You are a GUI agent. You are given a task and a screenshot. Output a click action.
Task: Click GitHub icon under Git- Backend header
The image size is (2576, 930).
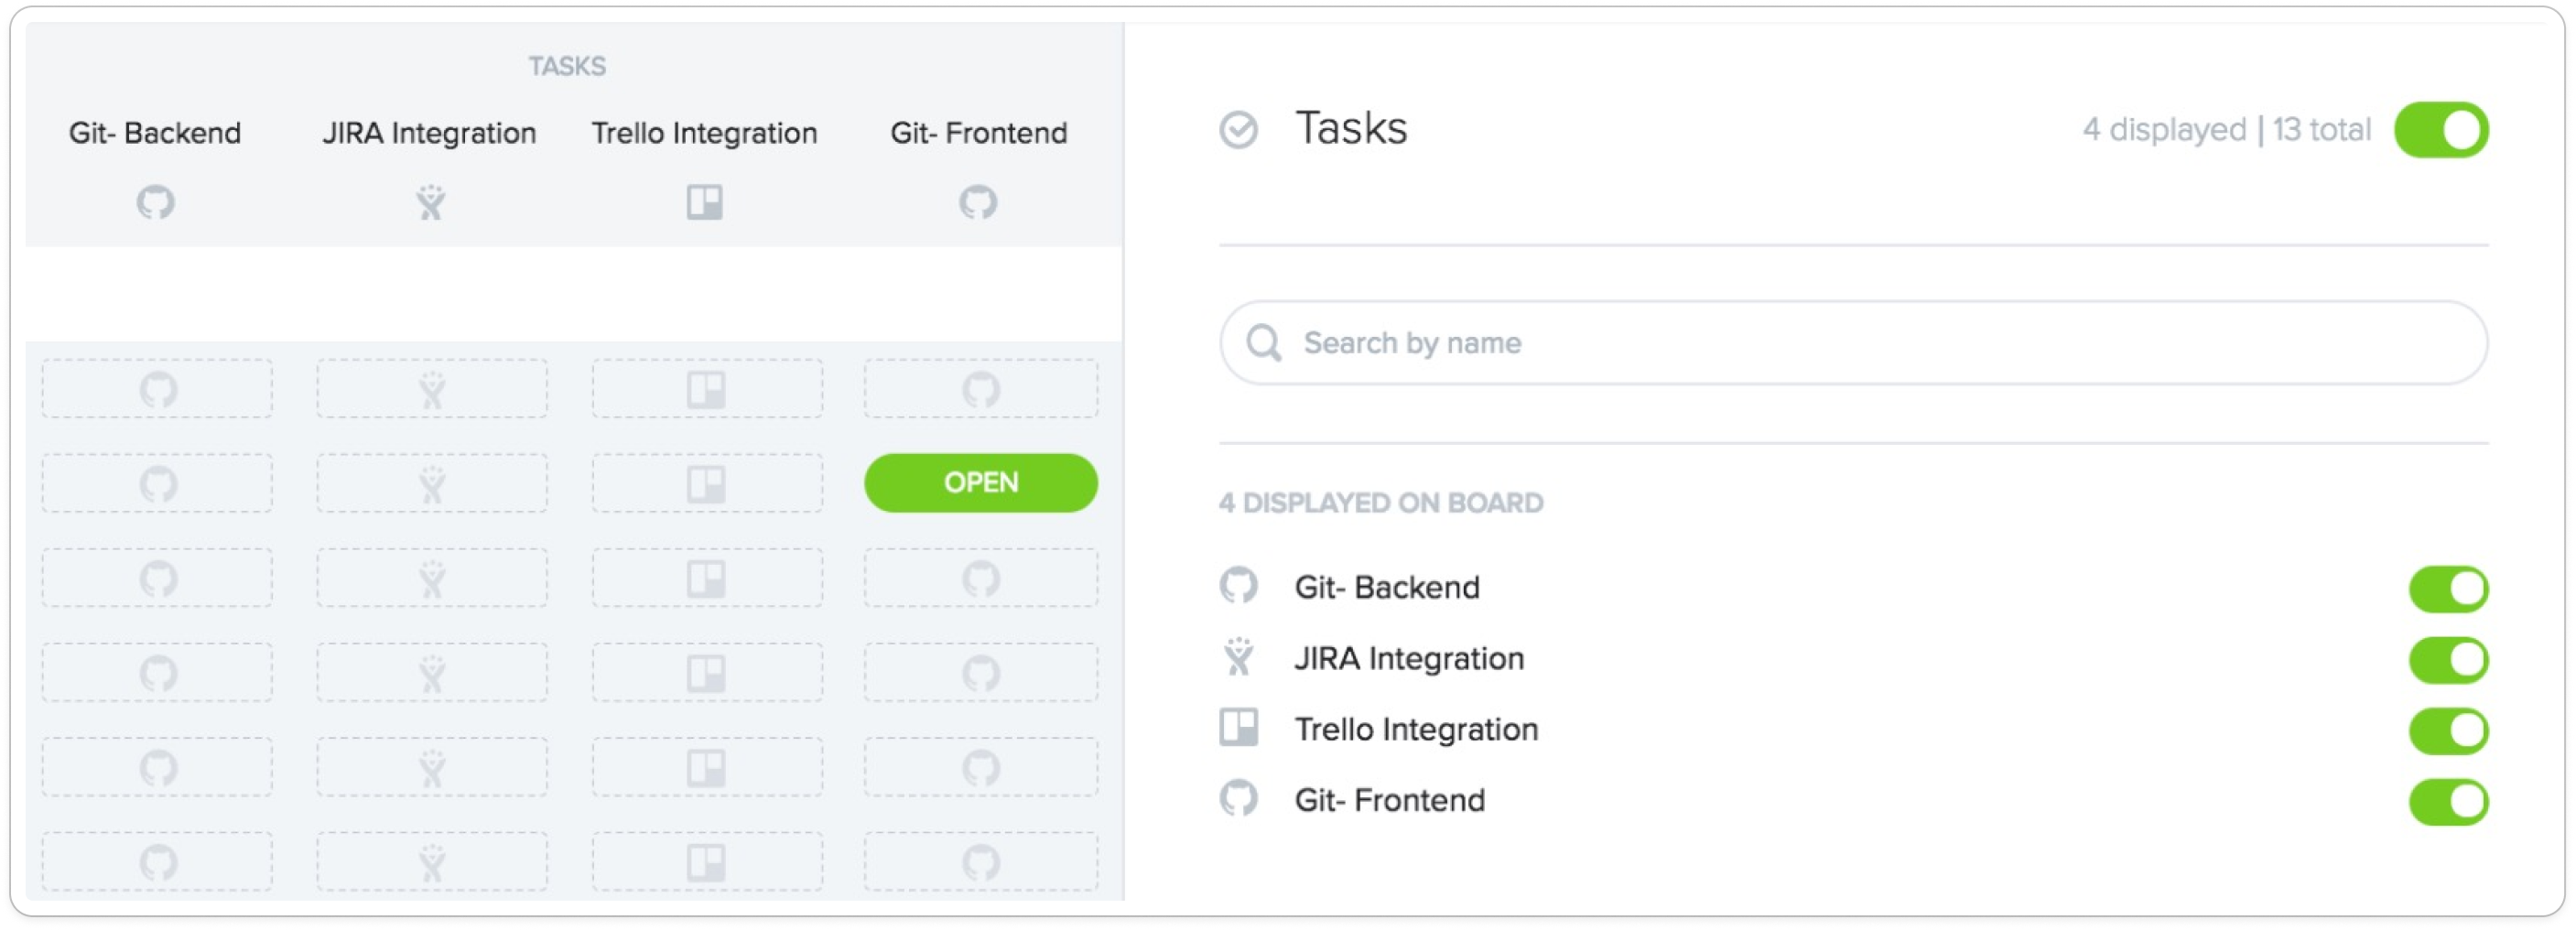(156, 203)
